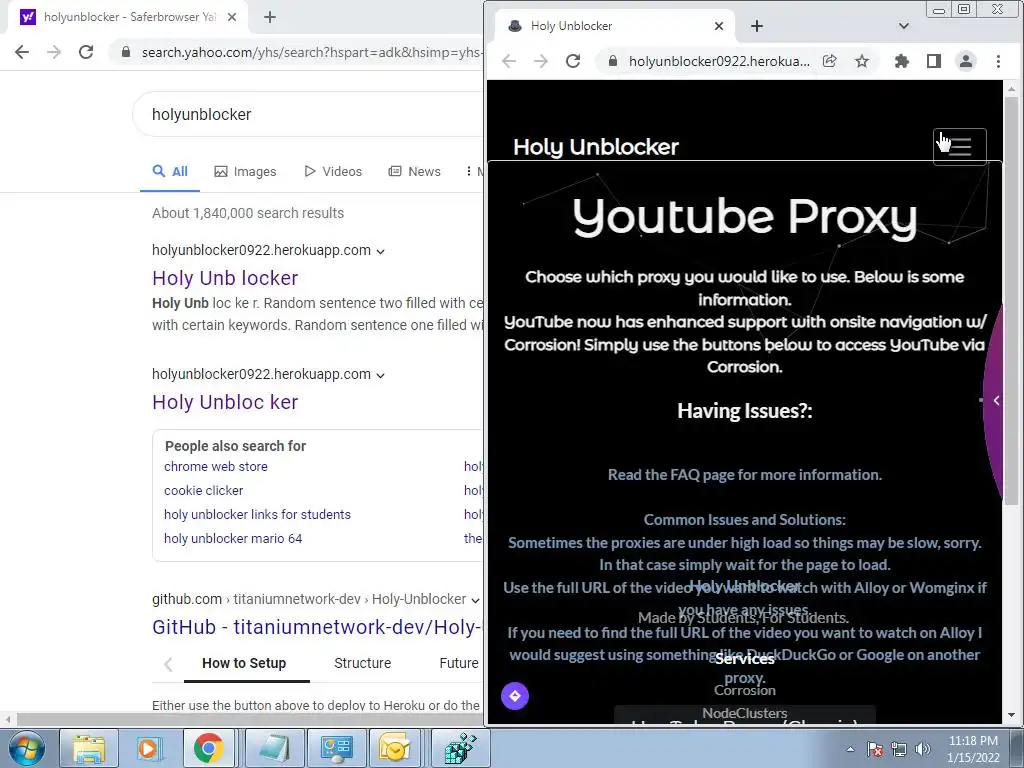Bookmark this page with the star
The width and height of the screenshot is (1024, 768).
click(x=862, y=61)
